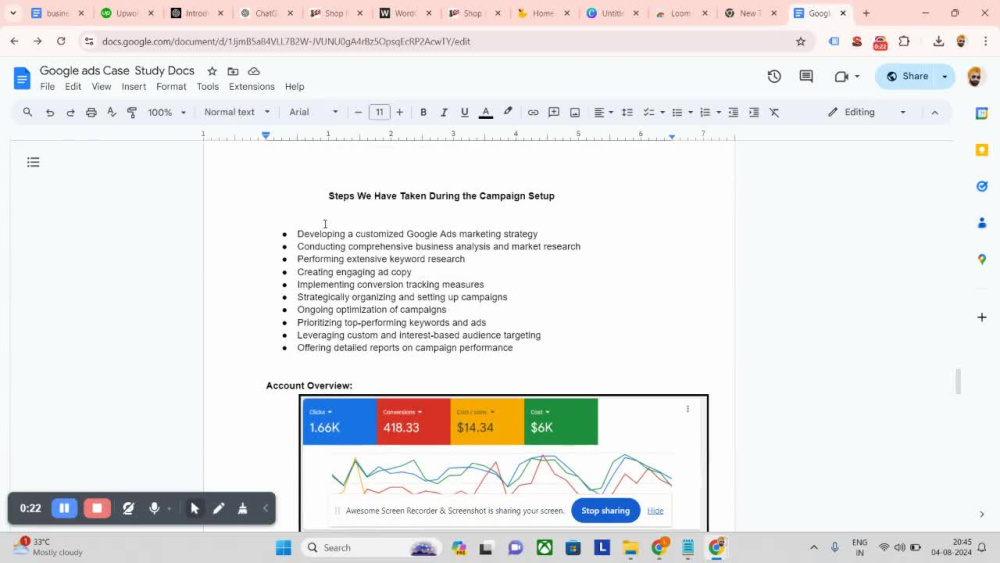
Task: Click the Stop sharing button
Action: (x=605, y=511)
